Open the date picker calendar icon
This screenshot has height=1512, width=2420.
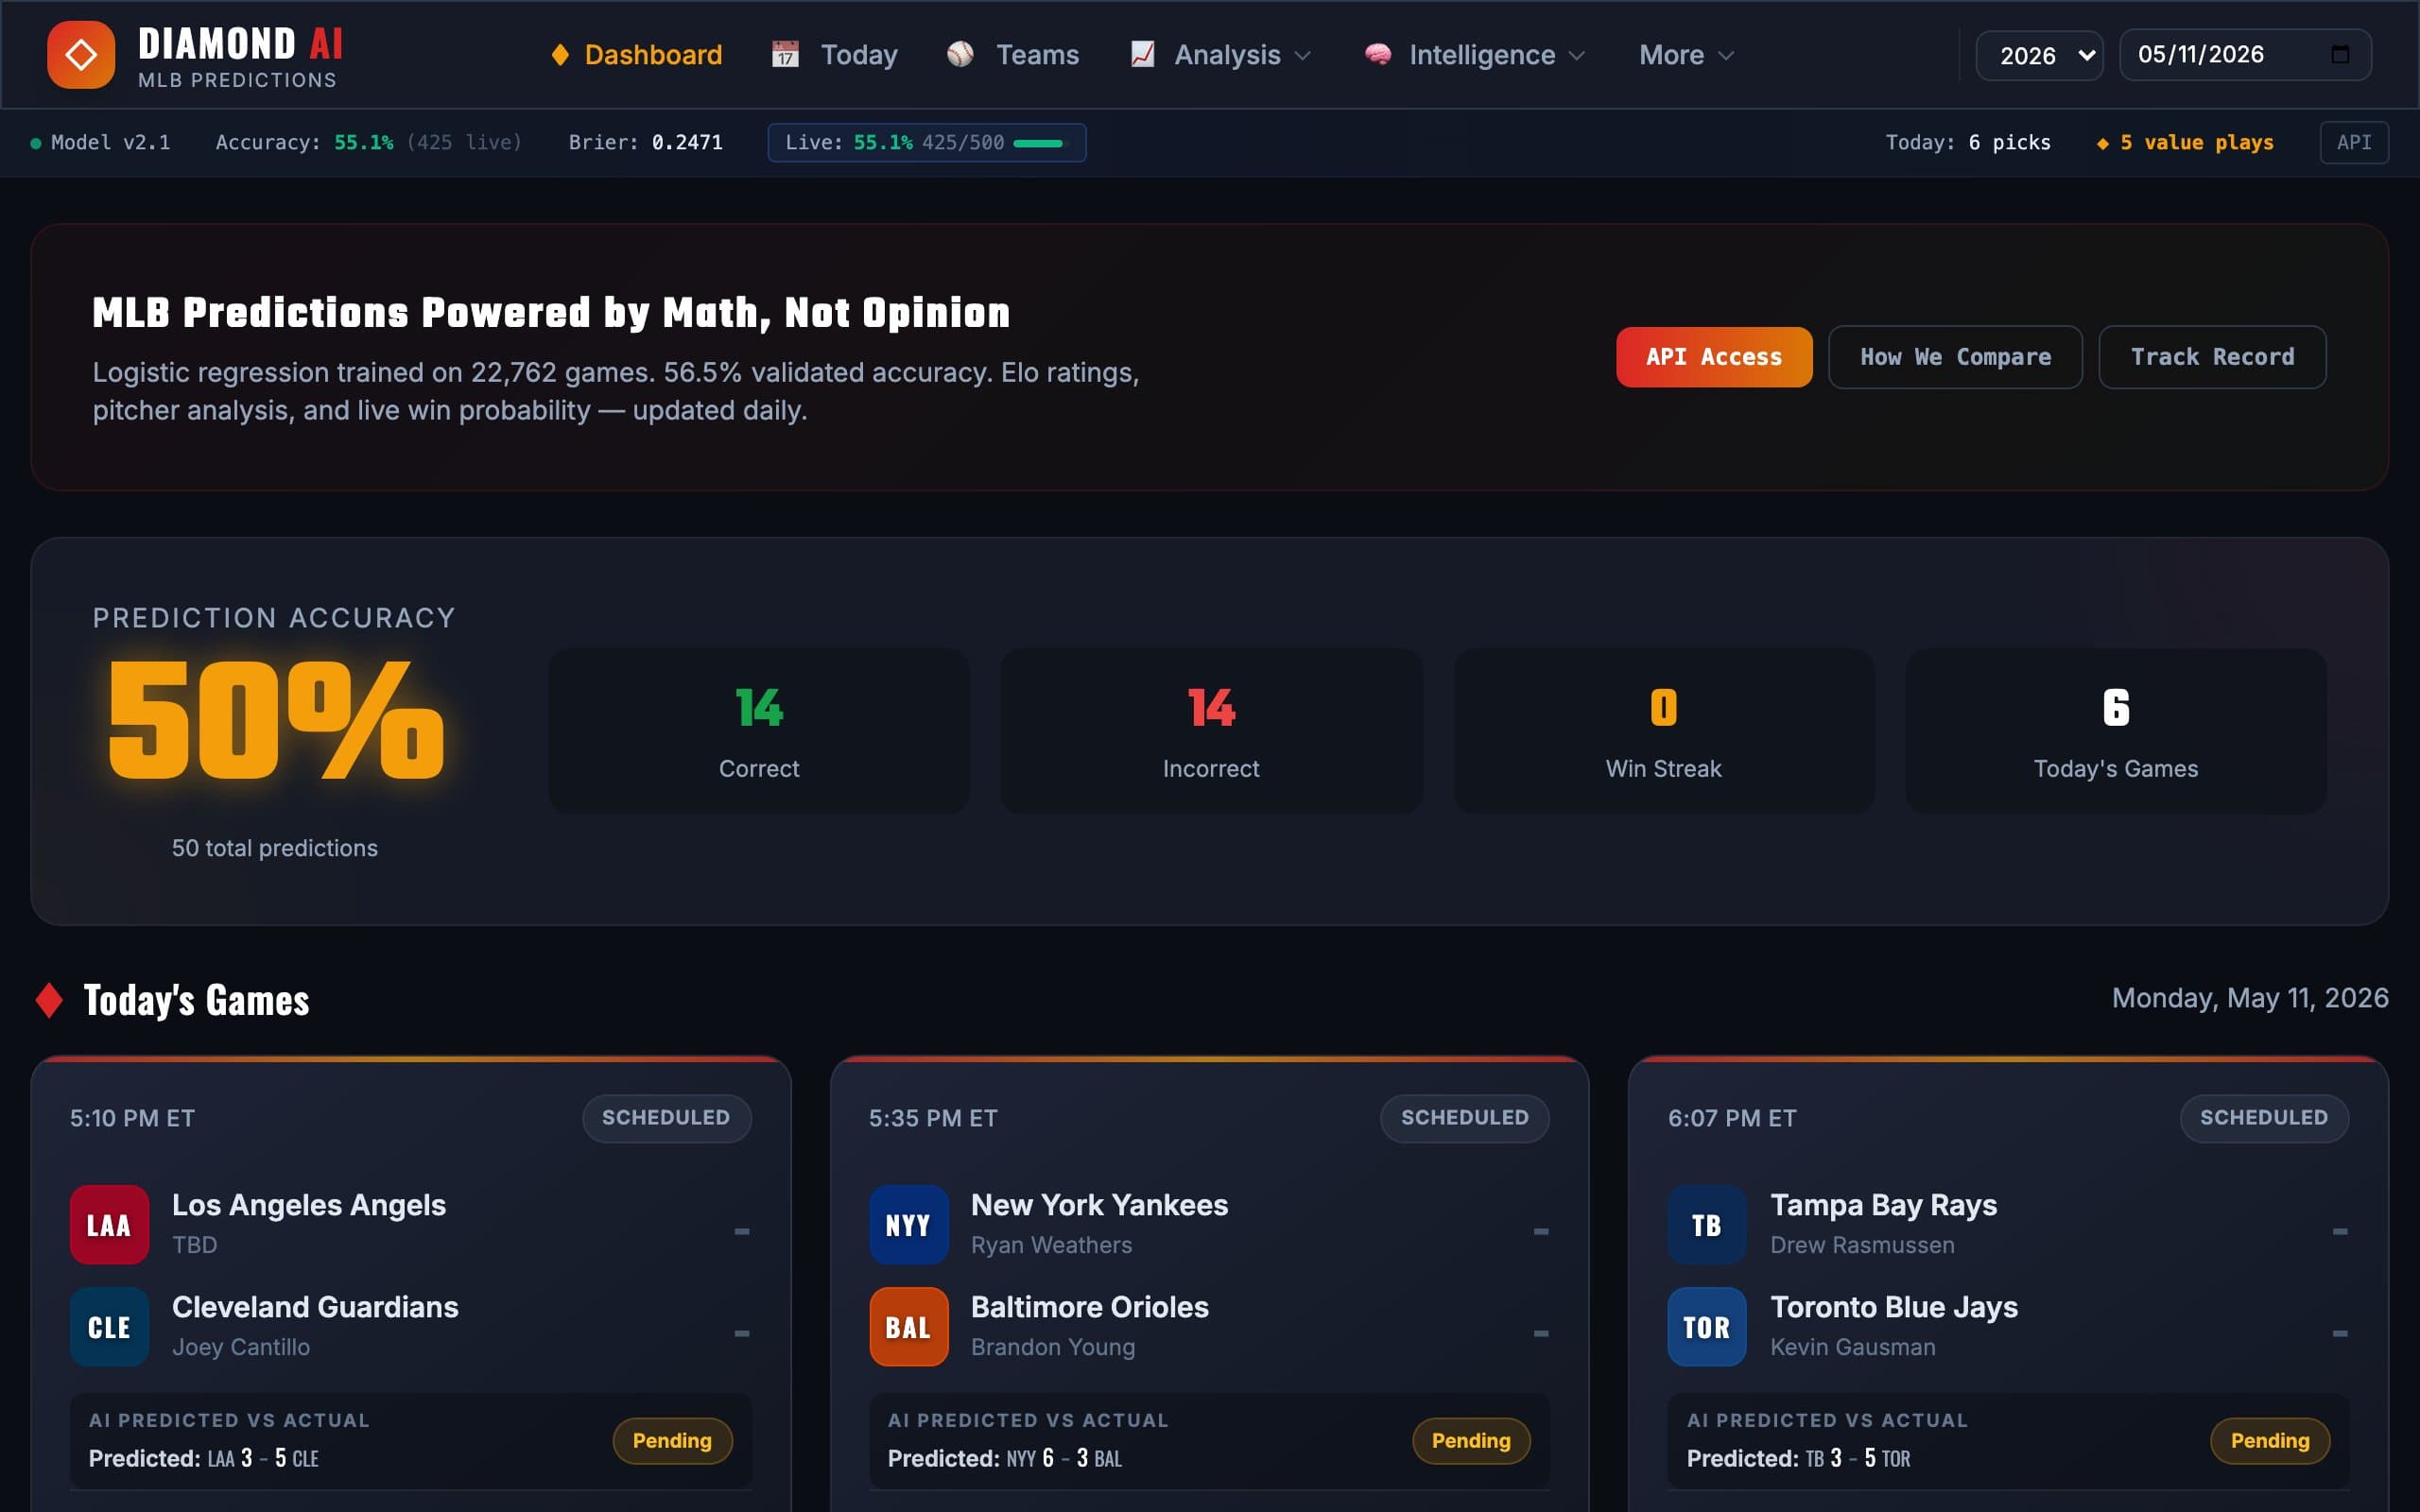pos(2340,55)
